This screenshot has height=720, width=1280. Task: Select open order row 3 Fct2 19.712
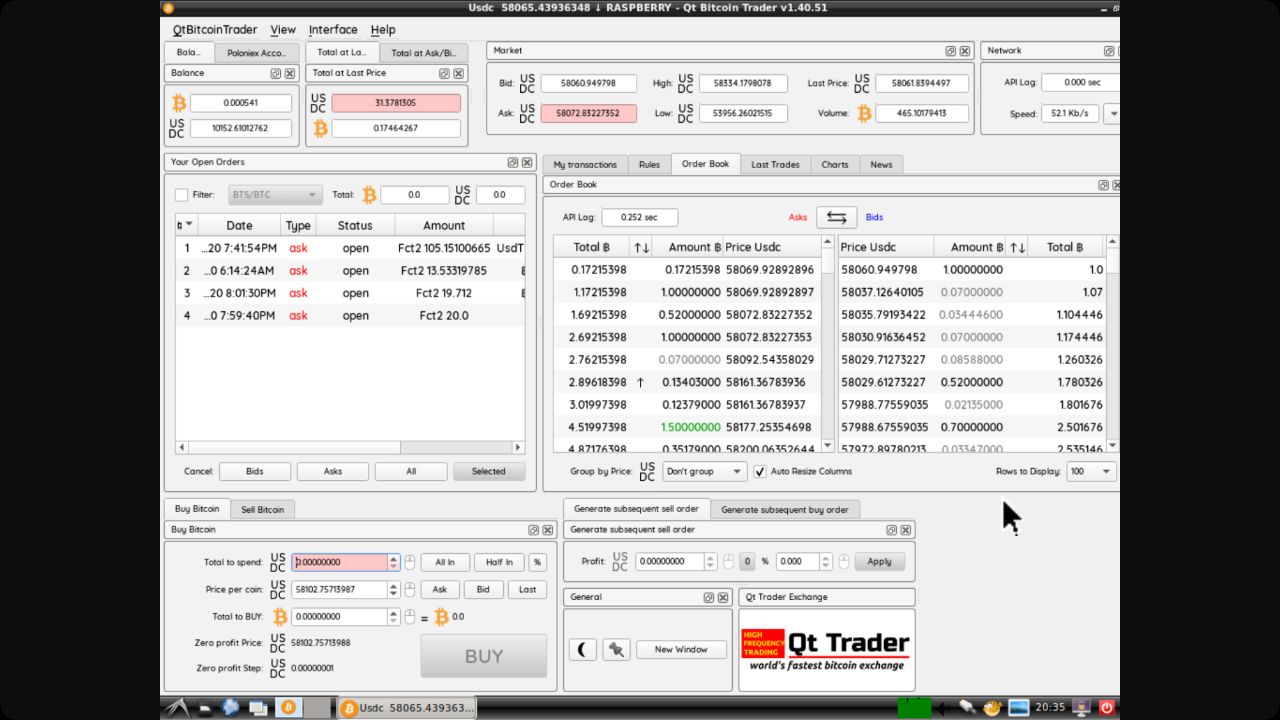tap(350, 293)
